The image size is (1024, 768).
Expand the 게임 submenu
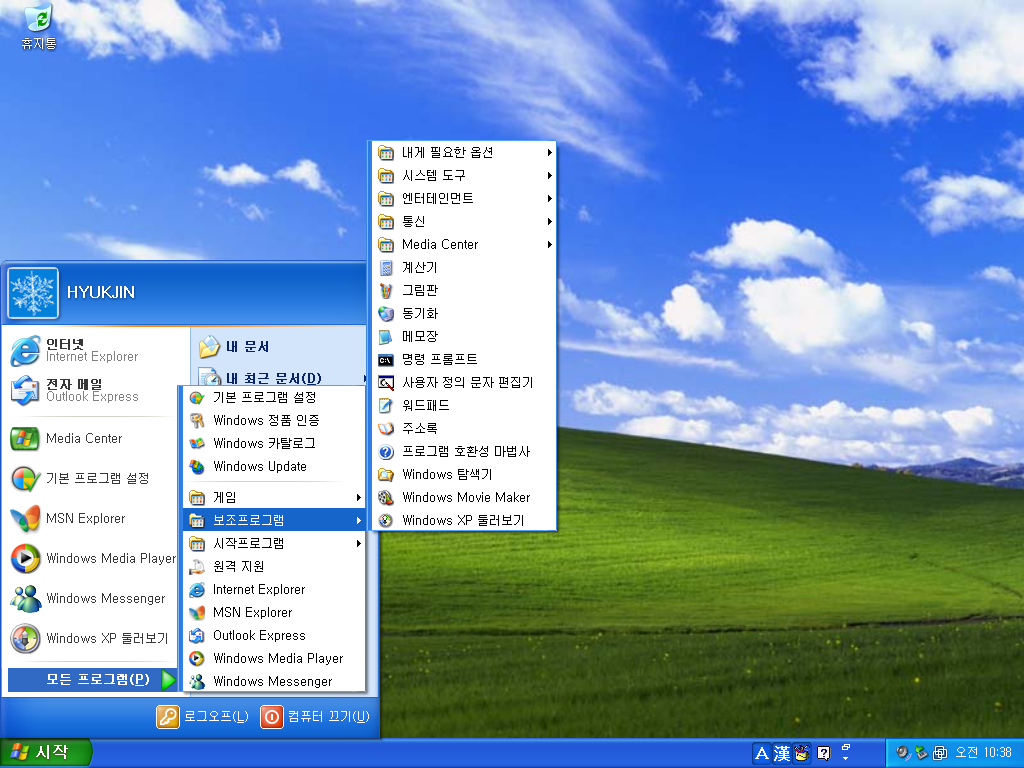[x=274, y=498]
